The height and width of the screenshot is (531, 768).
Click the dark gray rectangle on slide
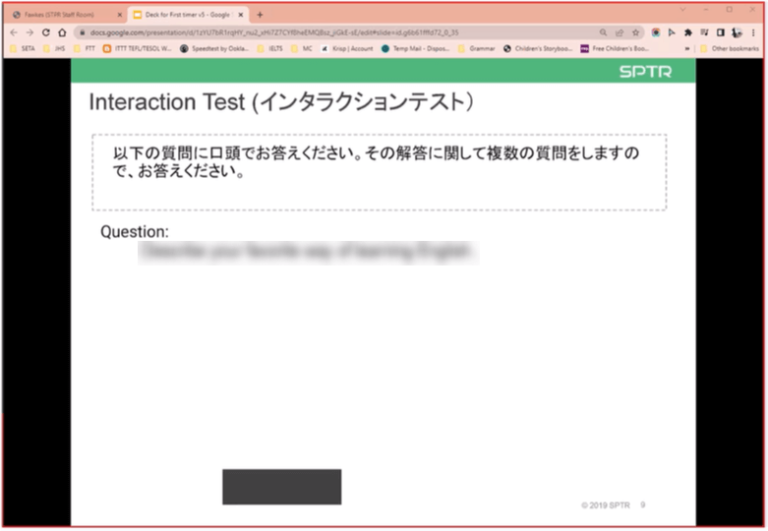point(282,486)
